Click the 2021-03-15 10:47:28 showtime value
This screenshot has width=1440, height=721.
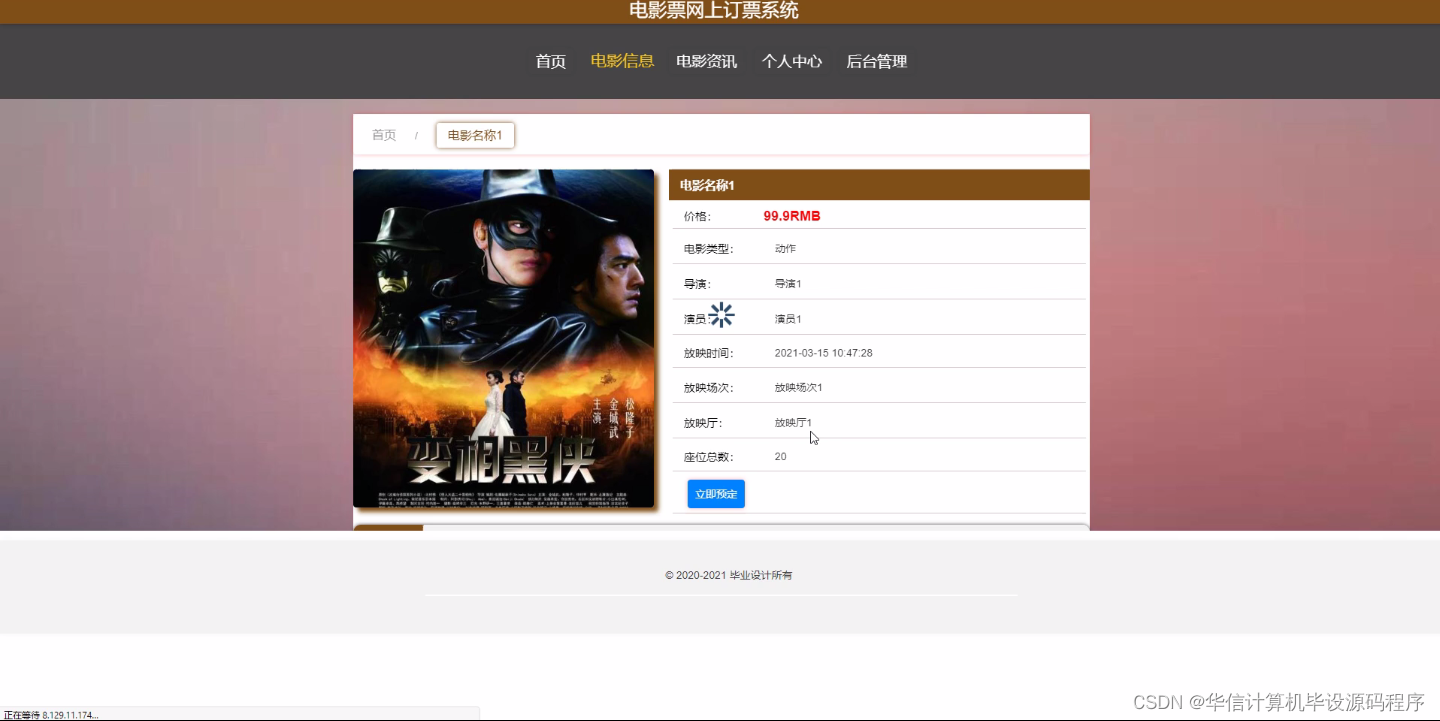click(x=824, y=353)
